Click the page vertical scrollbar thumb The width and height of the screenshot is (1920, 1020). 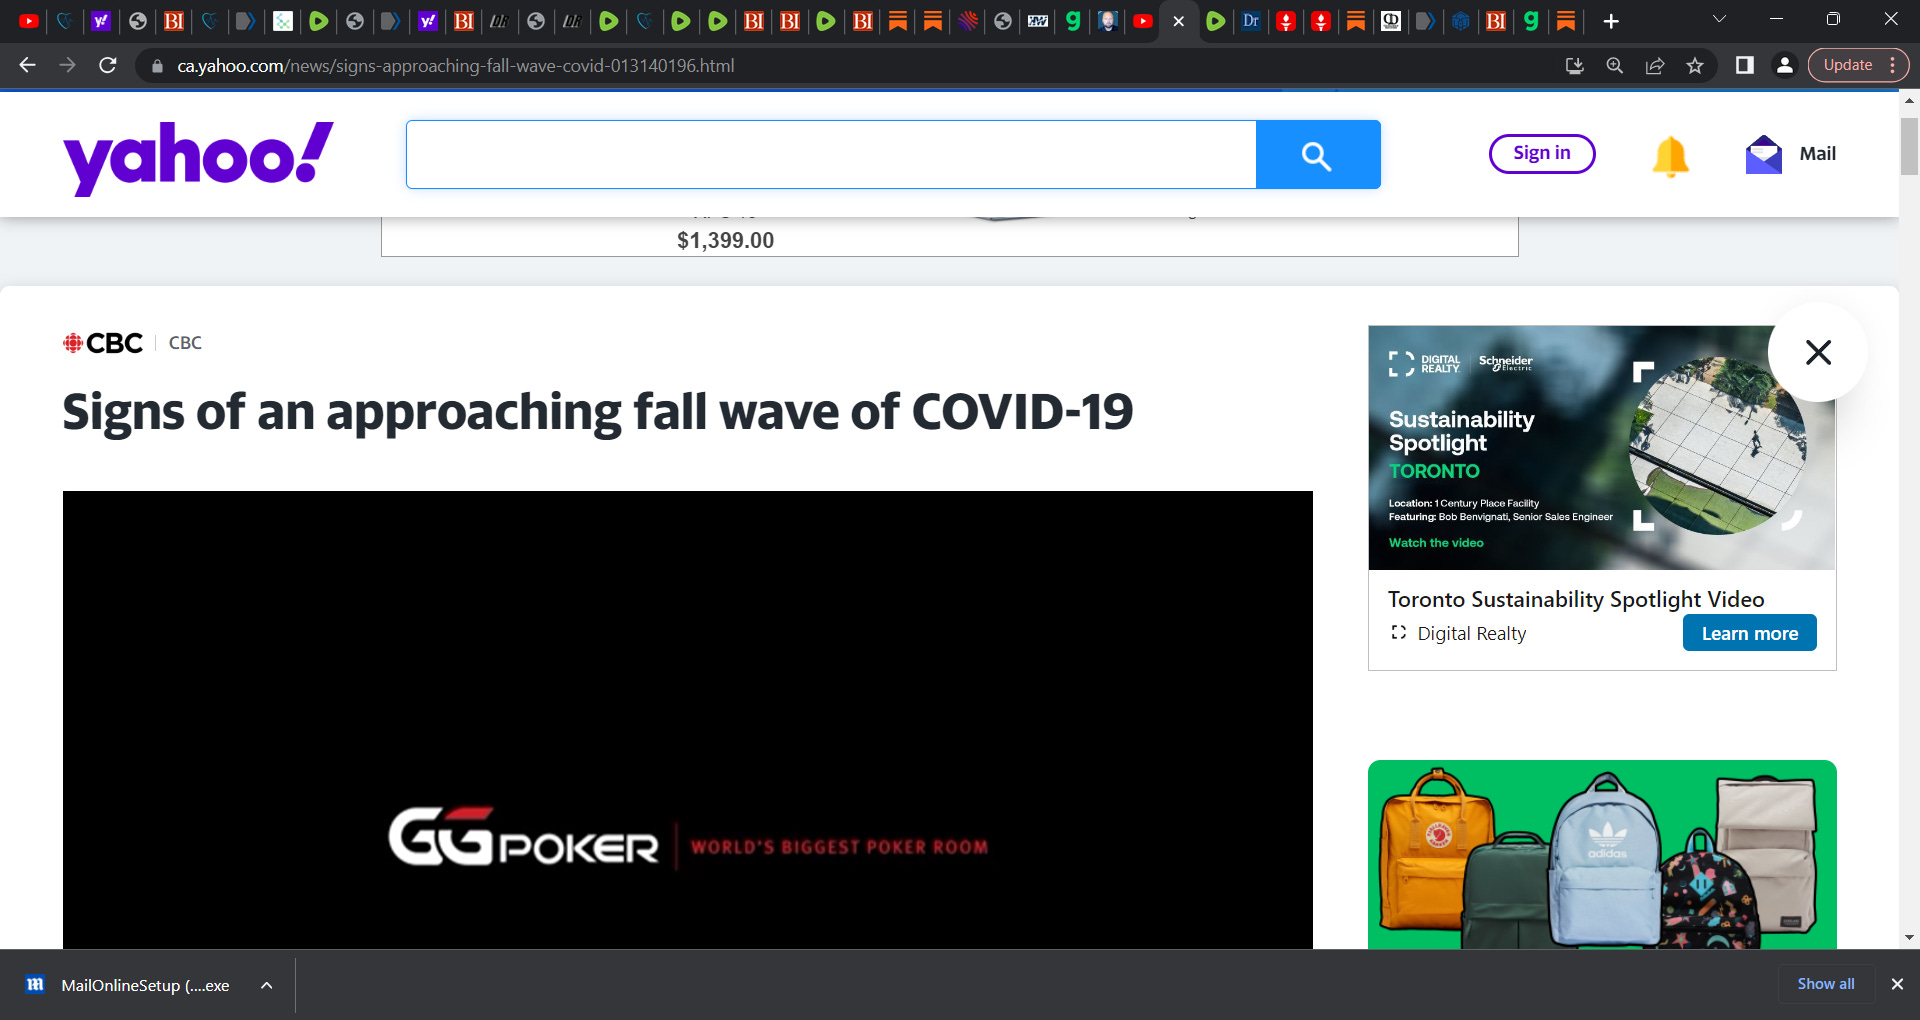pyautogui.click(x=1909, y=146)
